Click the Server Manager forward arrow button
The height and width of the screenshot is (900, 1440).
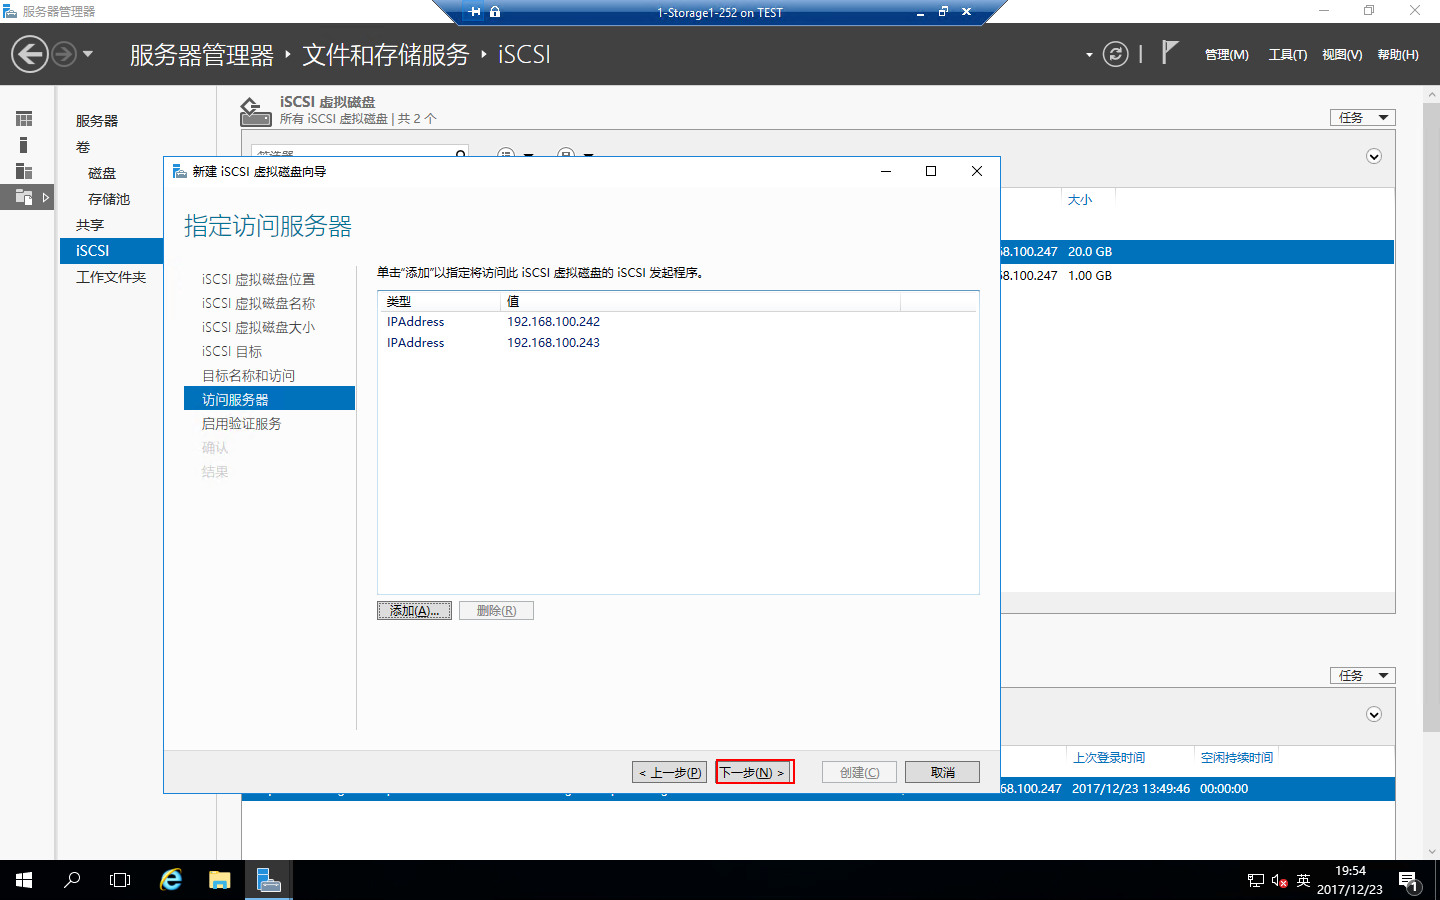point(63,54)
